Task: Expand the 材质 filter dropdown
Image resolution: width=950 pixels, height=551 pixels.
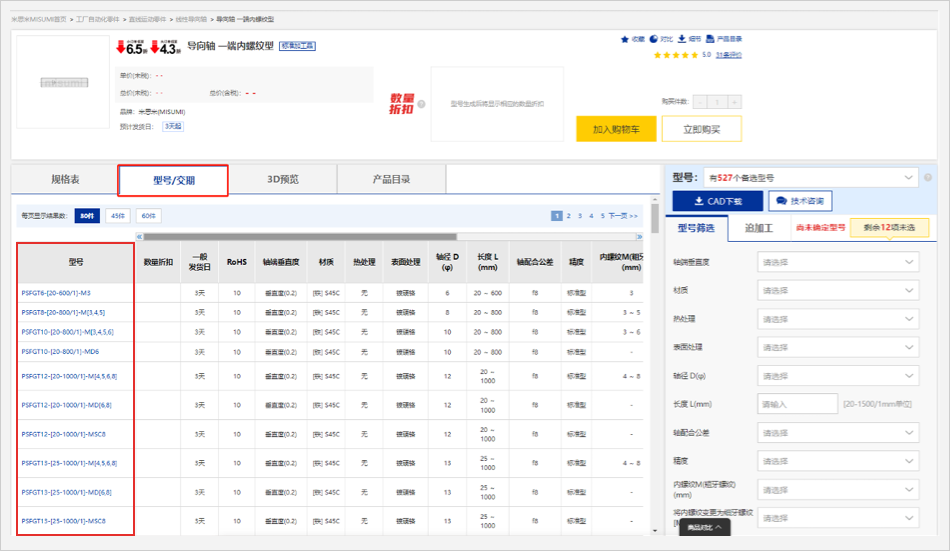Action: click(838, 291)
